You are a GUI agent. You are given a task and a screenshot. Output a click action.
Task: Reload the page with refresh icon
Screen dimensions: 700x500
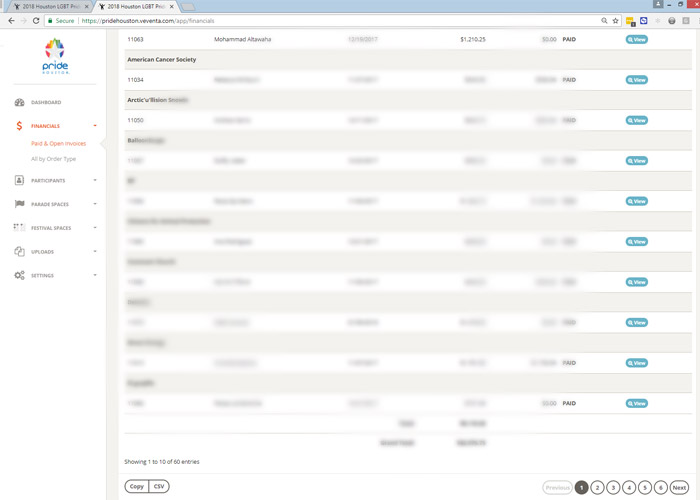(x=36, y=21)
